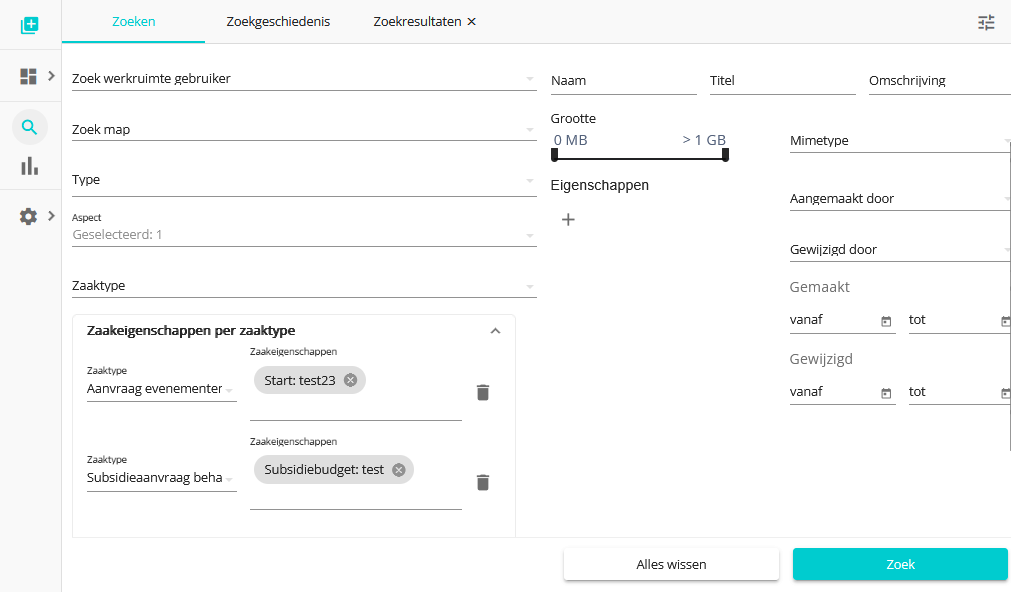Switch to the Zoekgeschiedenis tab
The width and height of the screenshot is (1011, 592).
[x=278, y=21]
